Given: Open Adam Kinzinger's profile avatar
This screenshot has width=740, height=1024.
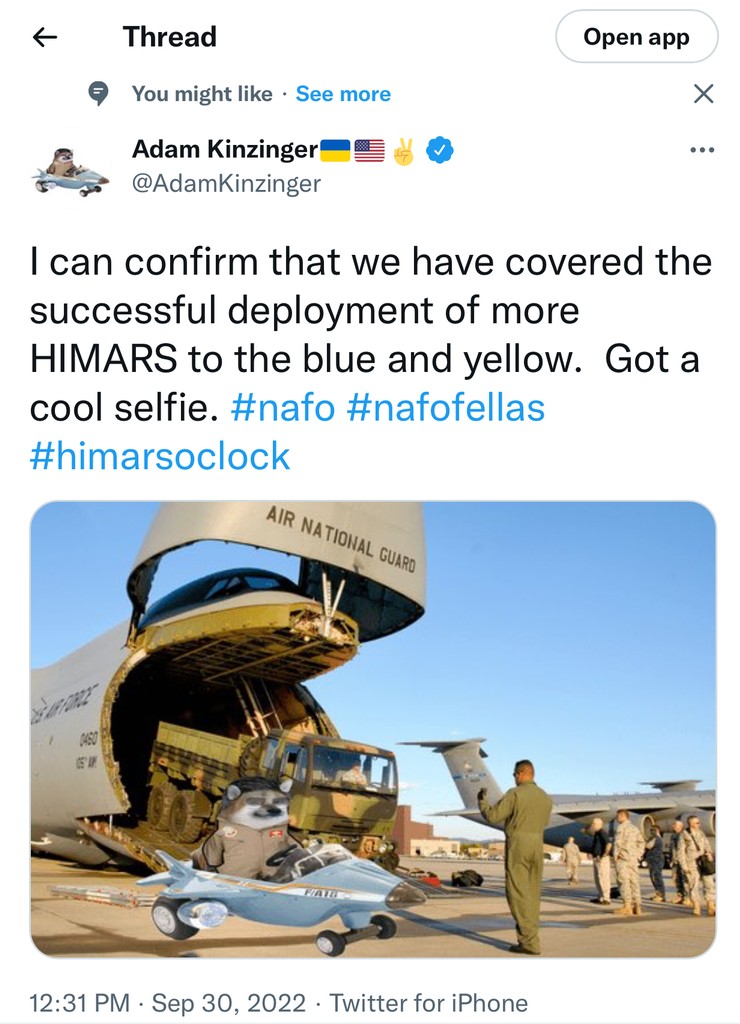Looking at the screenshot, I should pos(69,167).
